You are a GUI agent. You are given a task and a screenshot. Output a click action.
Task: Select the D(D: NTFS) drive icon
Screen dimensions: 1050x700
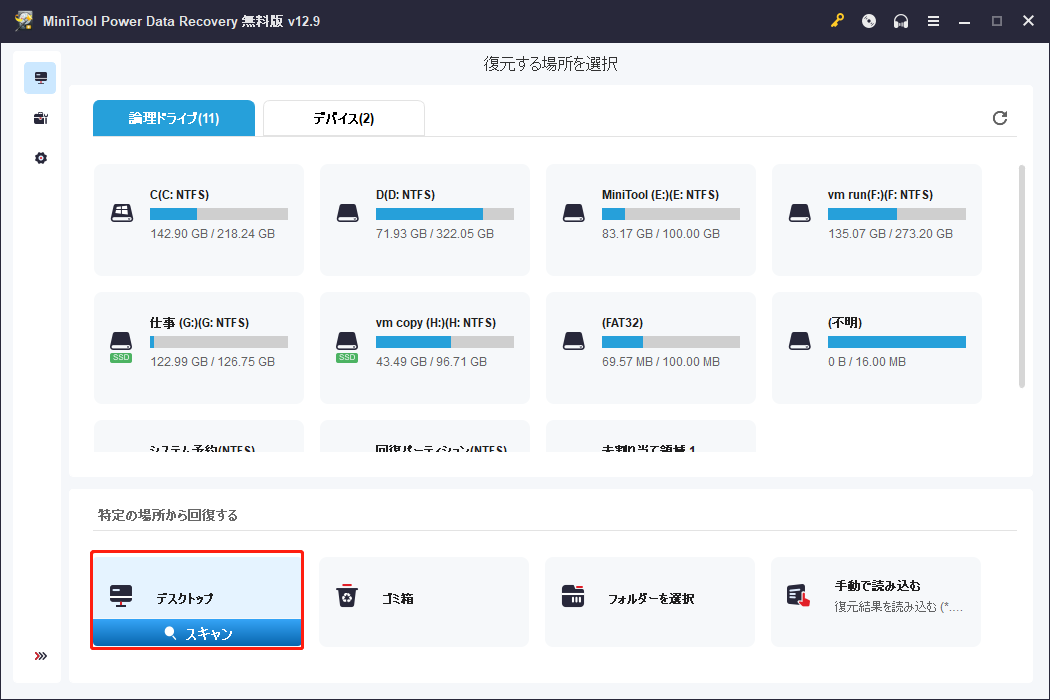coord(348,213)
